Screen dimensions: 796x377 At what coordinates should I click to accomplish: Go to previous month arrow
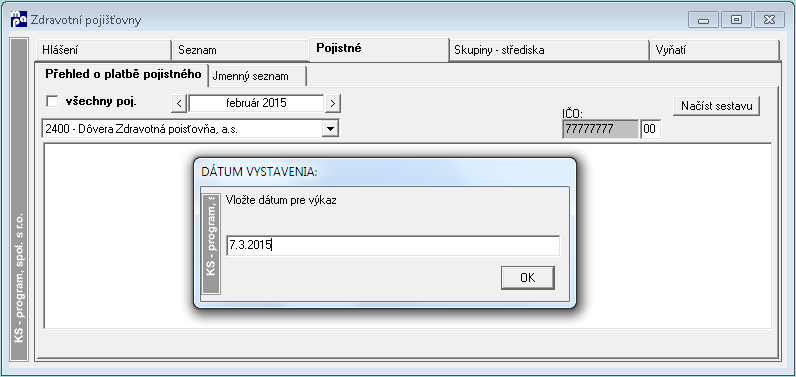coord(179,104)
